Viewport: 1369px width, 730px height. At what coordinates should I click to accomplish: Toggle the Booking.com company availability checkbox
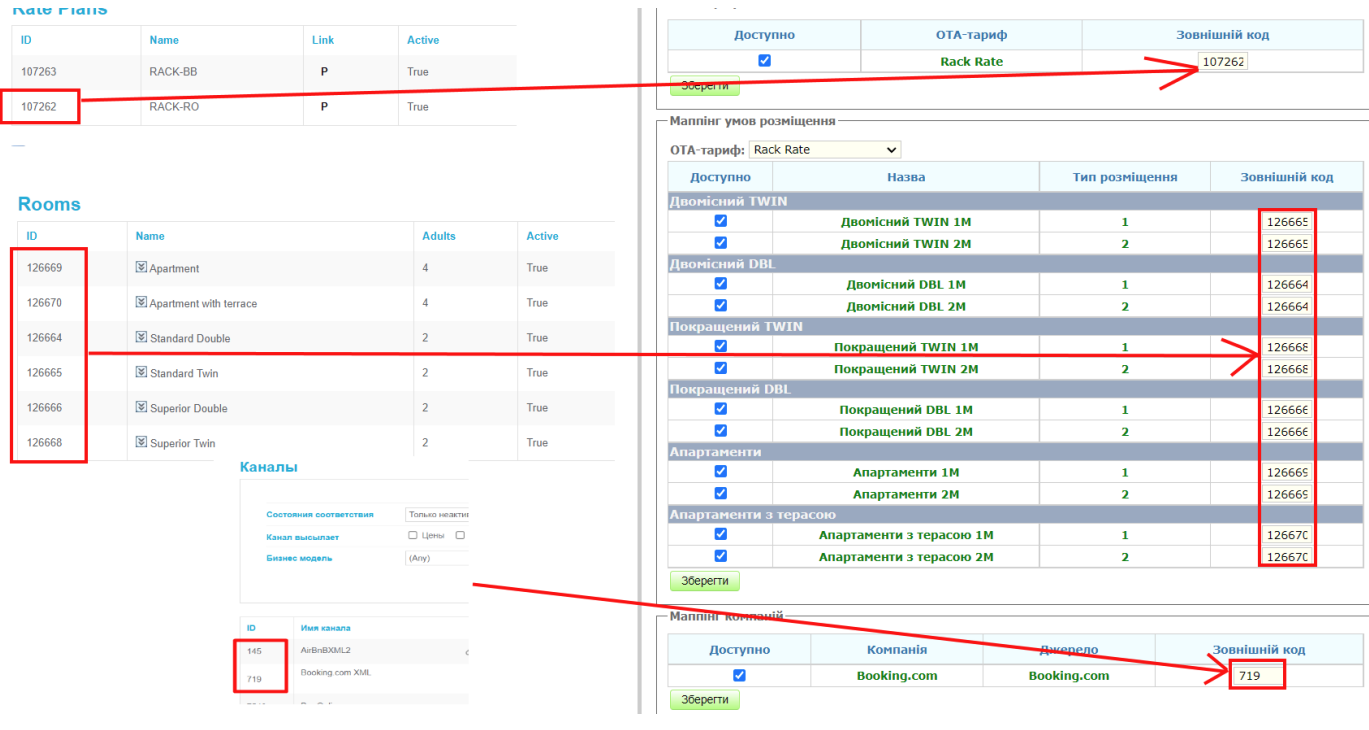click(739, 675)
